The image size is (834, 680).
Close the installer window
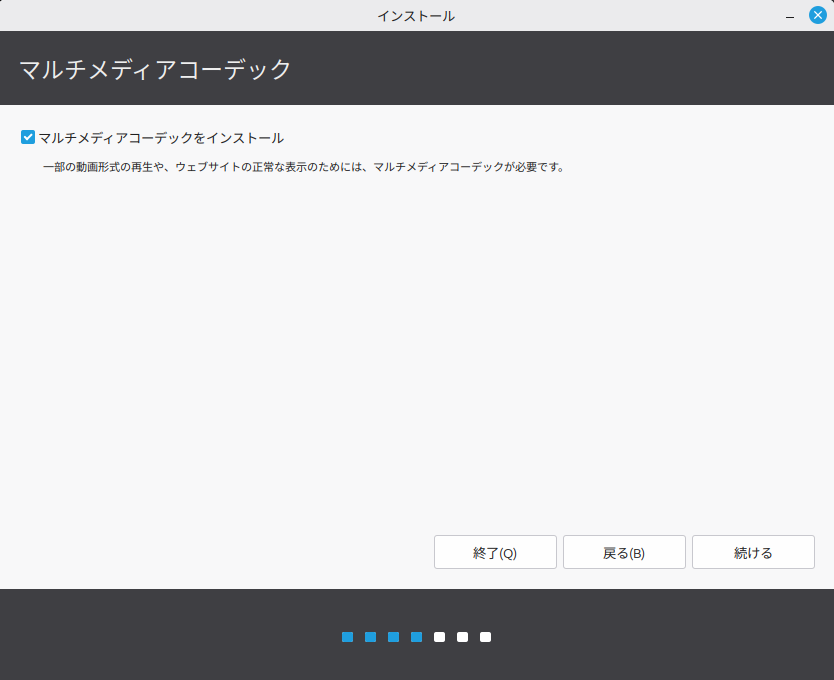817,15
